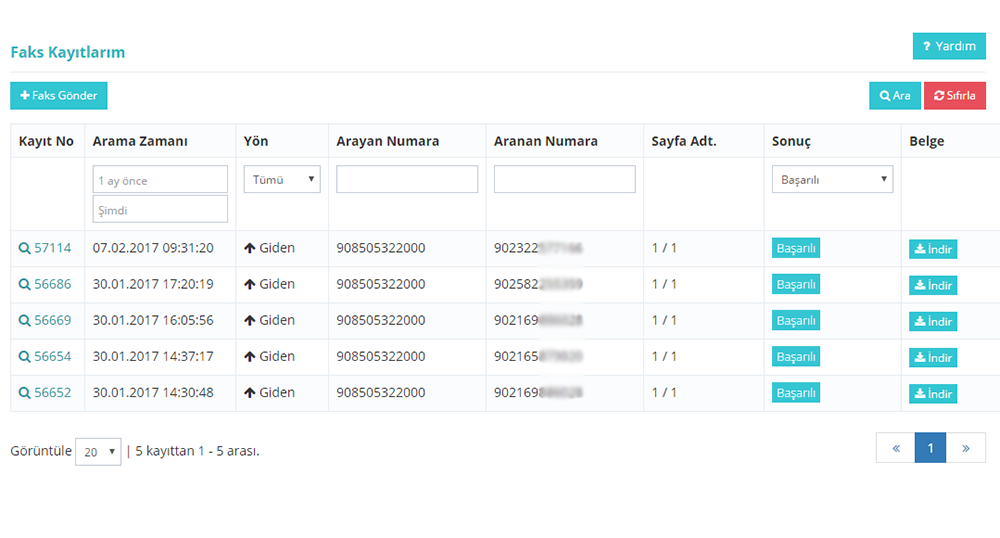The width and height of the screenshot is (1000, 538).
Task: Change the Görüntüle page size dropdown
Action: [x=98, y=452]
